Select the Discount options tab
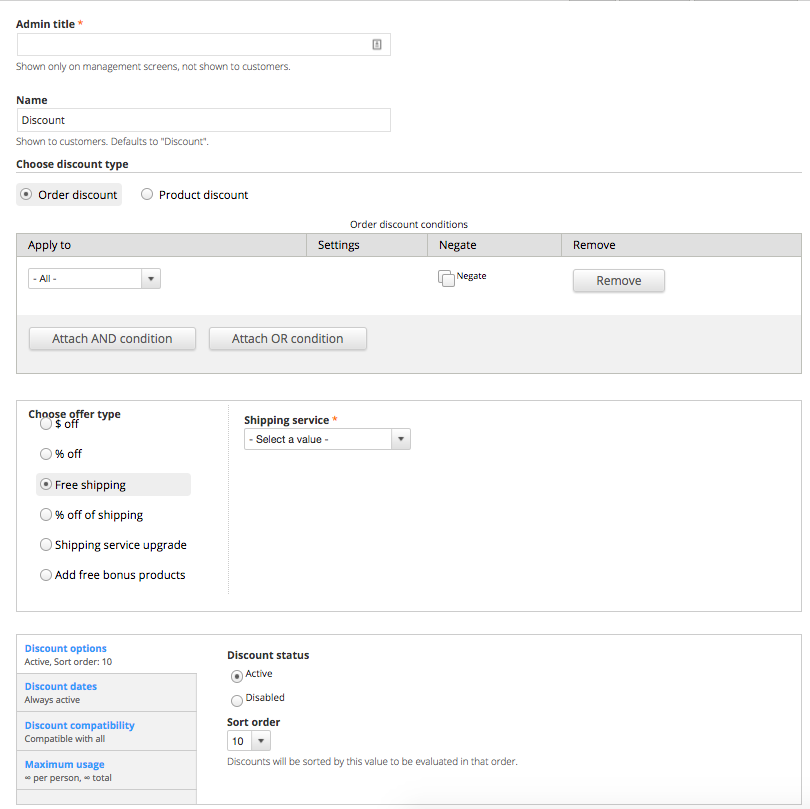This screenshot has height=809, width=810. [x=66, y=649]
